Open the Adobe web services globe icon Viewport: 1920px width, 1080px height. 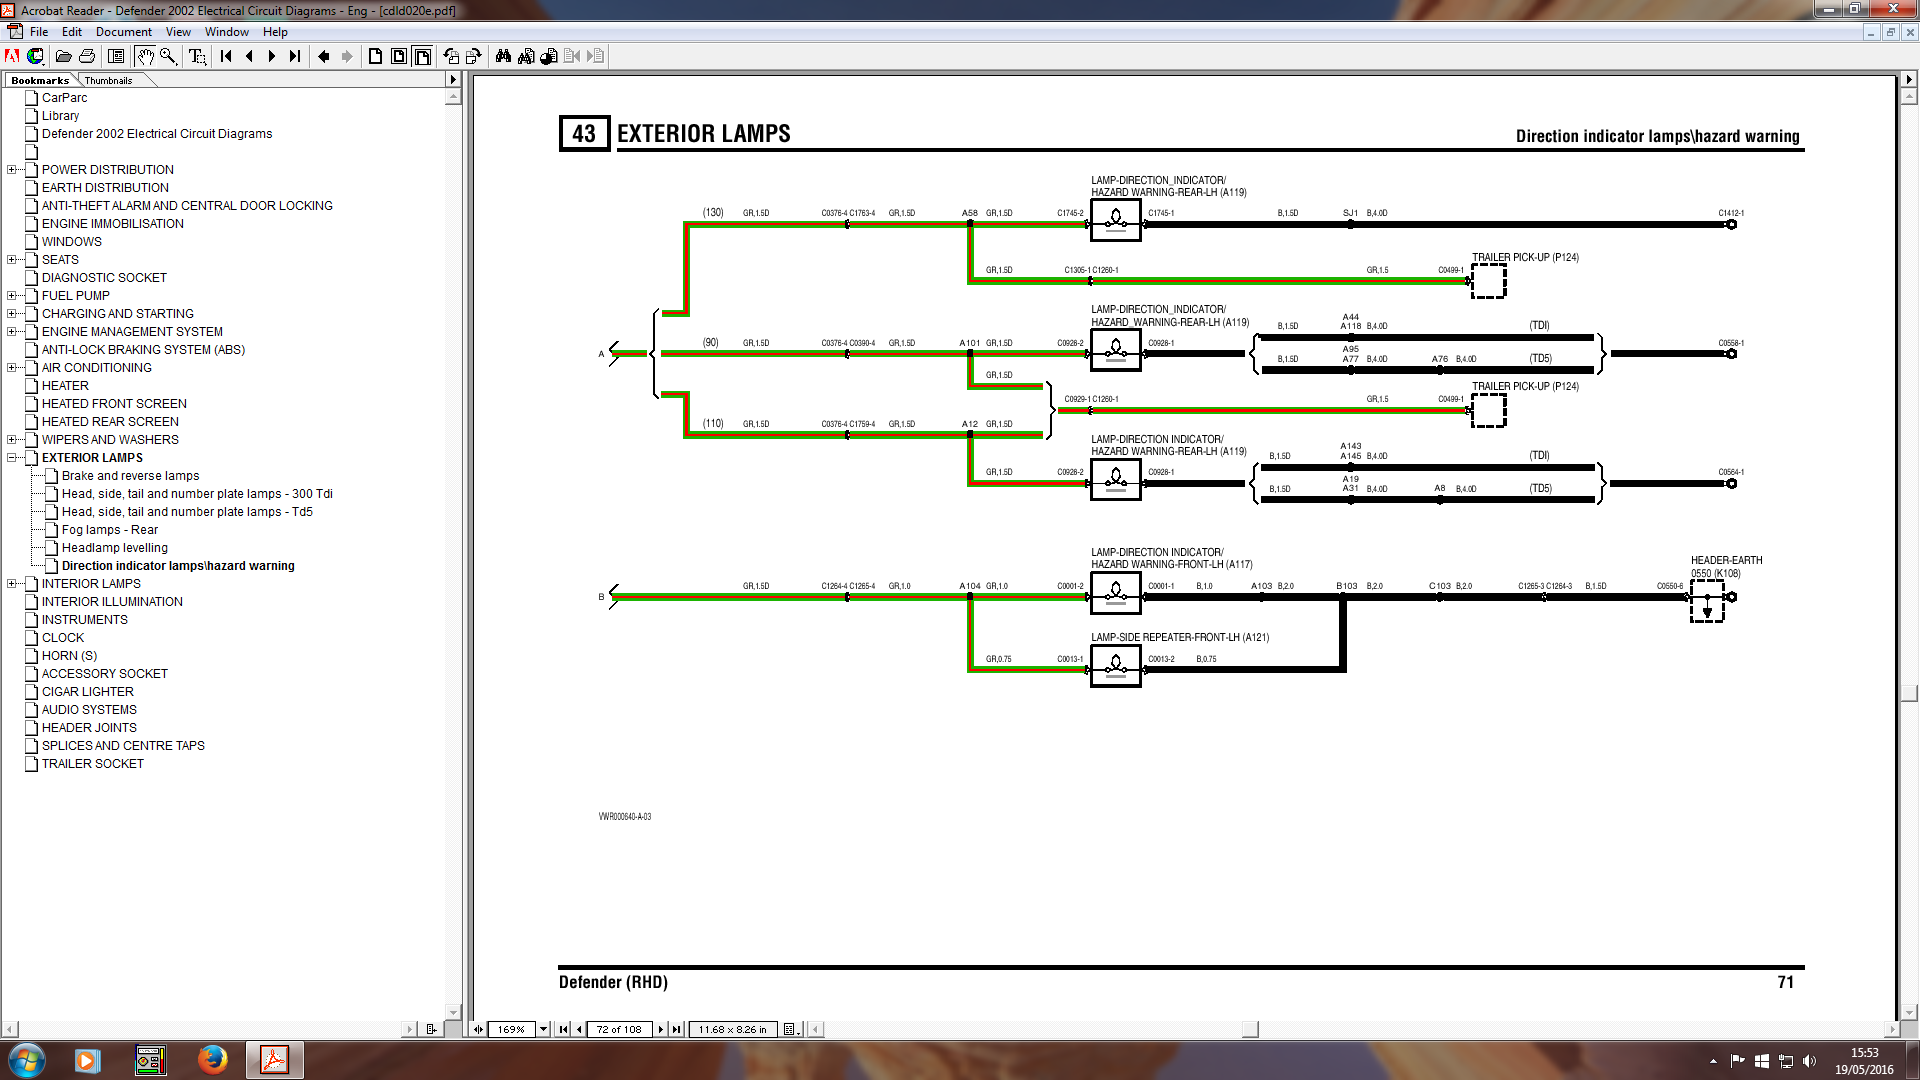(35, 56)
